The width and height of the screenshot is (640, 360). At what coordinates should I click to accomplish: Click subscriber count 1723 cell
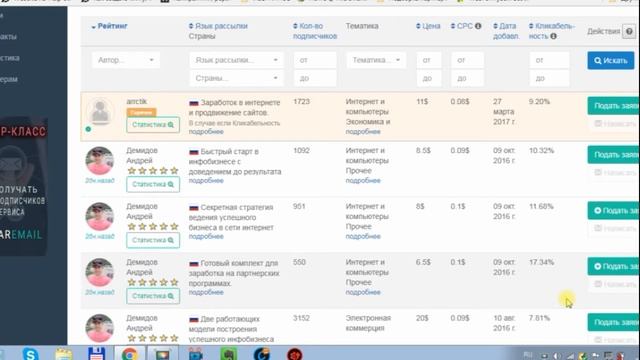[301, 102]
